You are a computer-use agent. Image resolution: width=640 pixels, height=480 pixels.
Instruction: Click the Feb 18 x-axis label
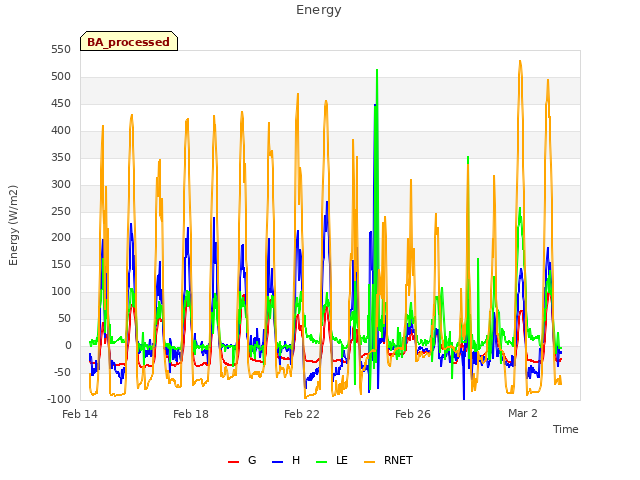tap(191, 414)
